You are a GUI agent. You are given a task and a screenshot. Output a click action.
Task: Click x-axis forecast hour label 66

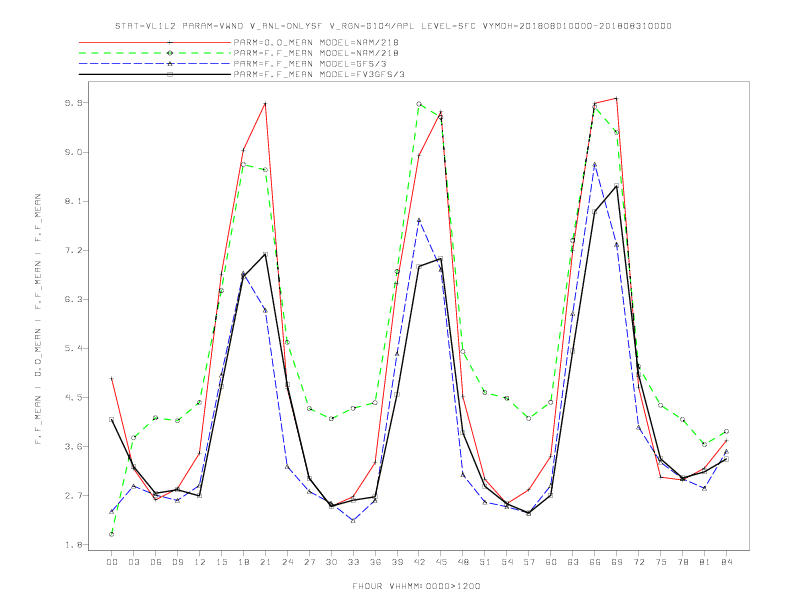click(x=595, y=562)
